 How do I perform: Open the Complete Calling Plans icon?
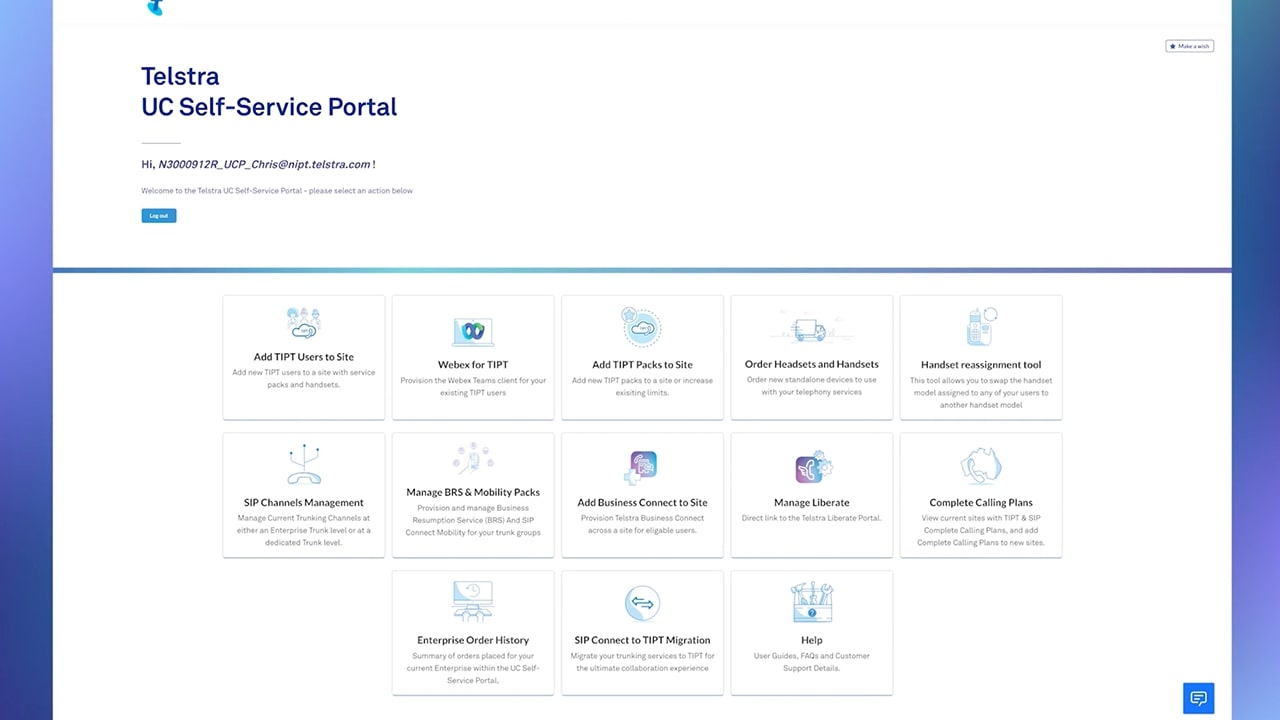point(981,466)
